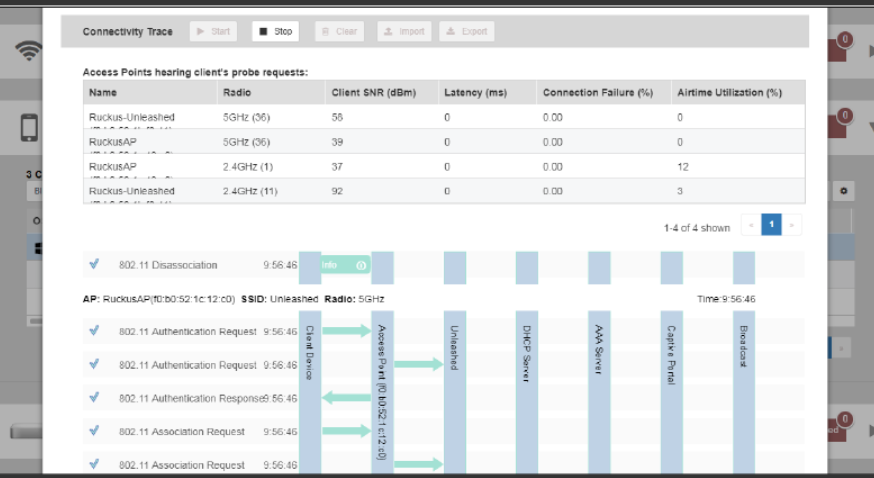Click checkmark icon beside Authentication Response
The height and width of the screenshot is (478, 874).
[94, 397]
